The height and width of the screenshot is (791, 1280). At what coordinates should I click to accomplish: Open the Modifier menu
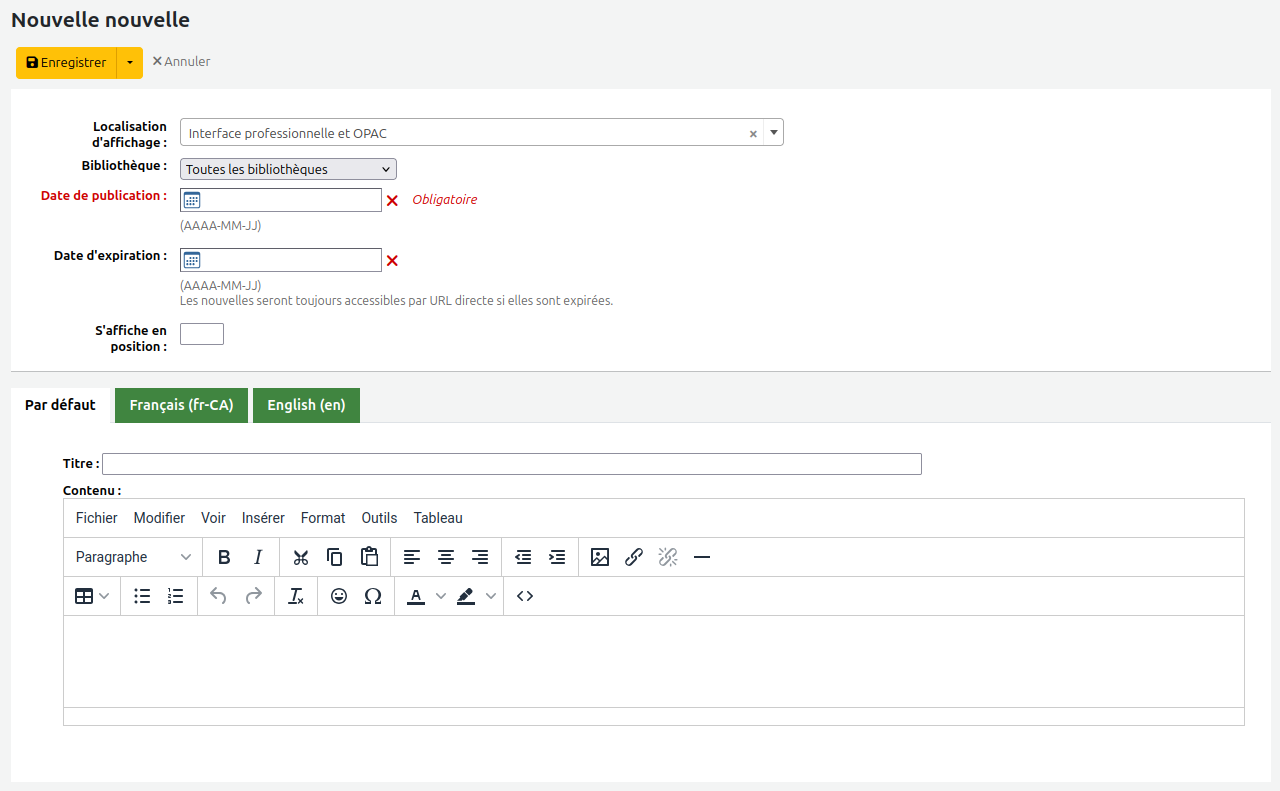(x=160, y=518)
